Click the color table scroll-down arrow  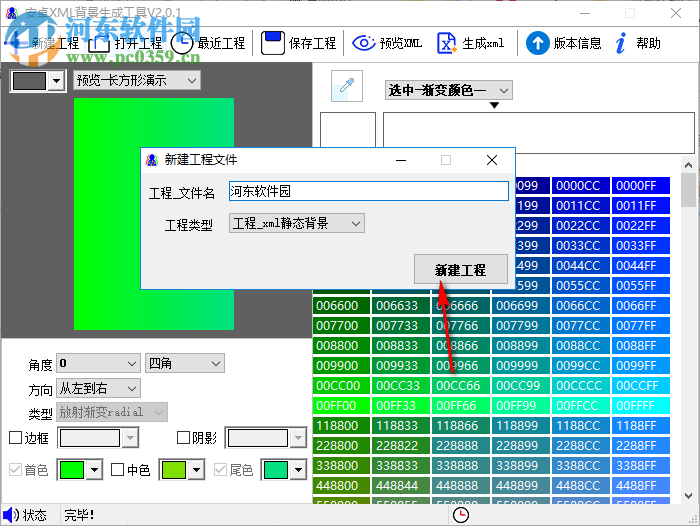click(x=688, y=496)
